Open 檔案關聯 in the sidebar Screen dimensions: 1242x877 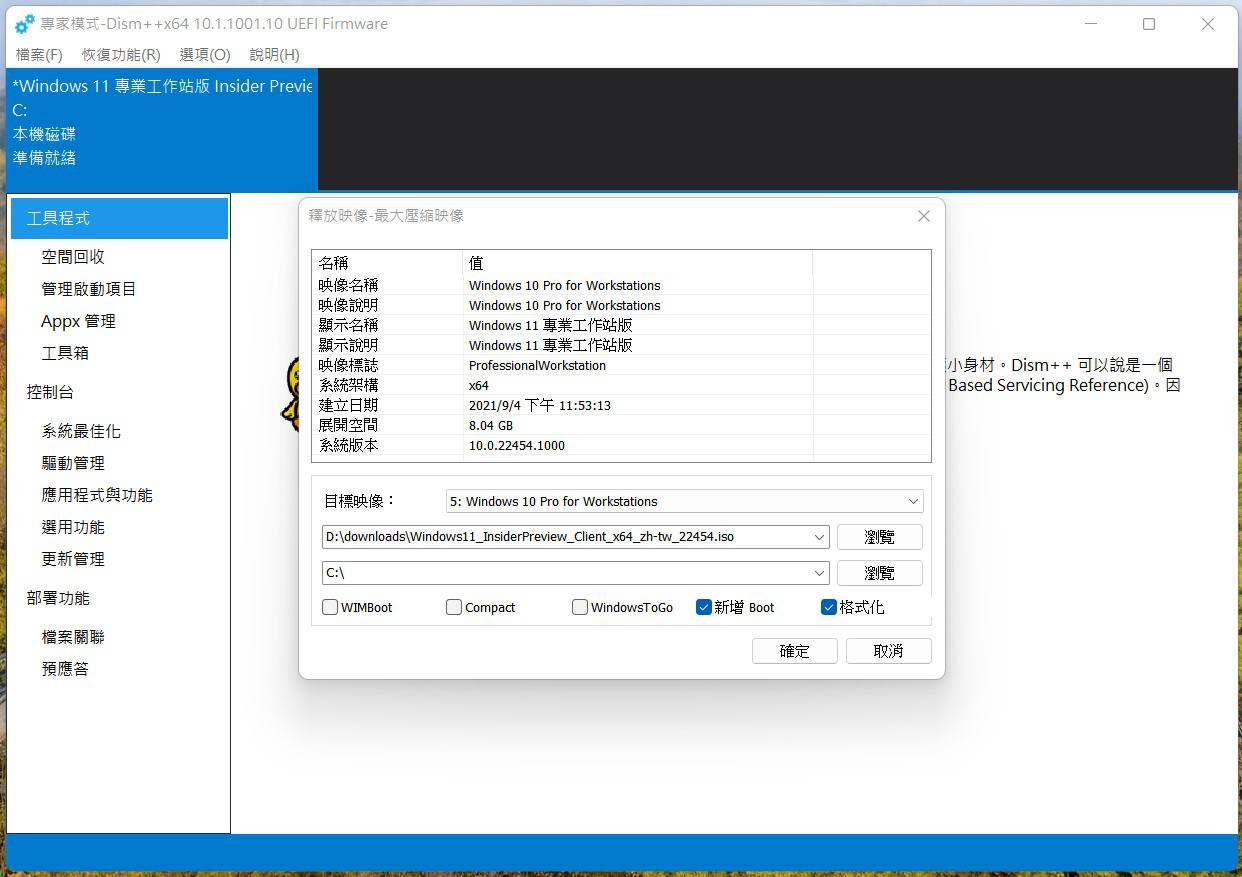(x=73, y=637)
